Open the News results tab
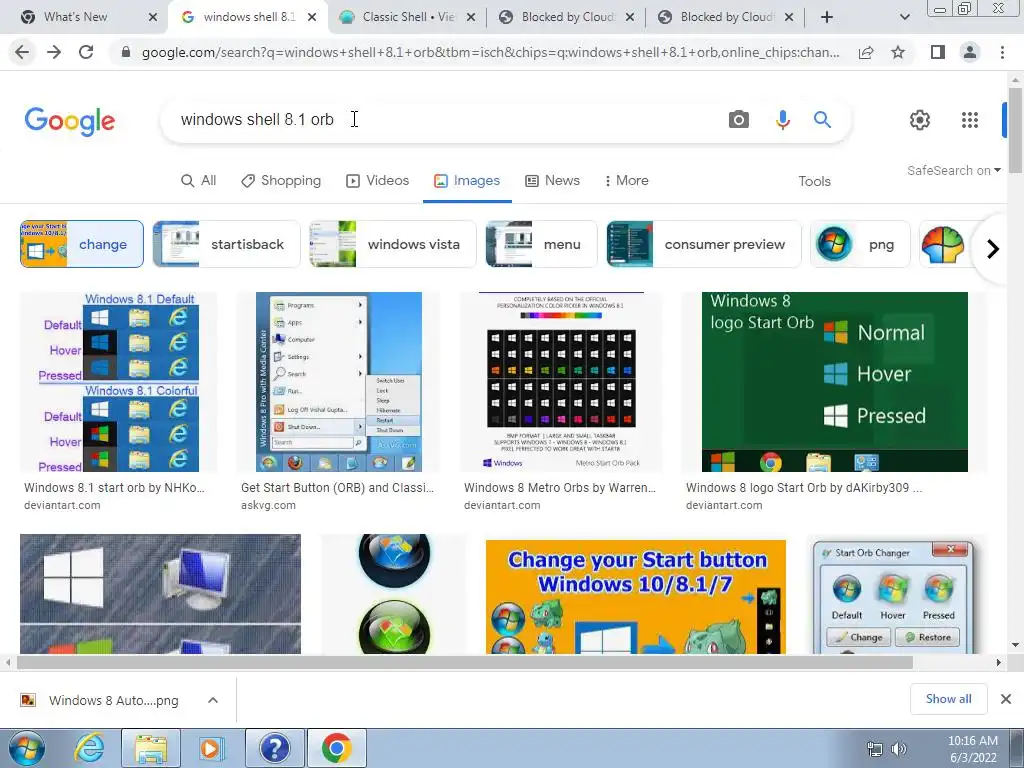Image resolution: width=1024 pixels, height=768 pixels. 552,180
